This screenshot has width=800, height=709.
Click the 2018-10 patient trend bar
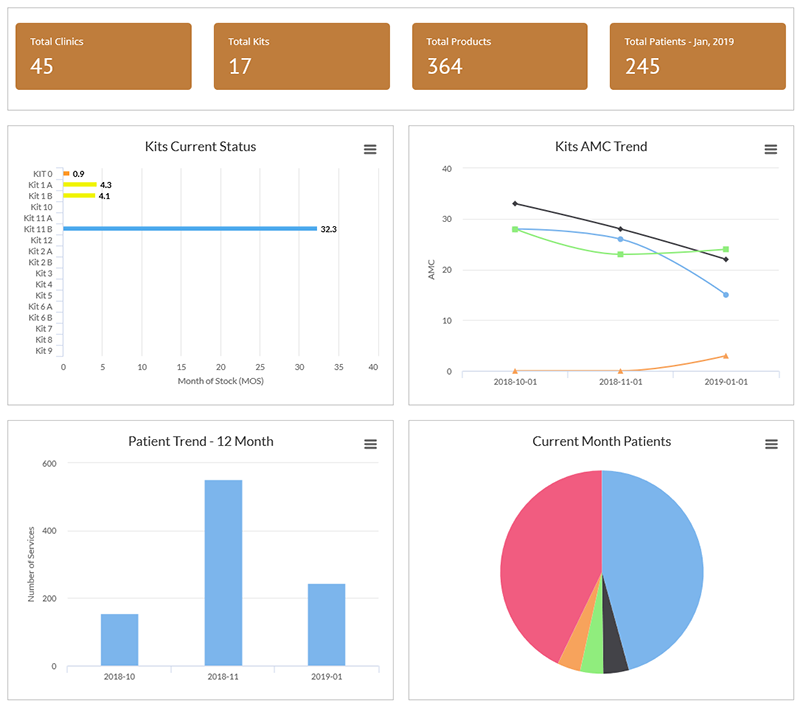(119, 639)
